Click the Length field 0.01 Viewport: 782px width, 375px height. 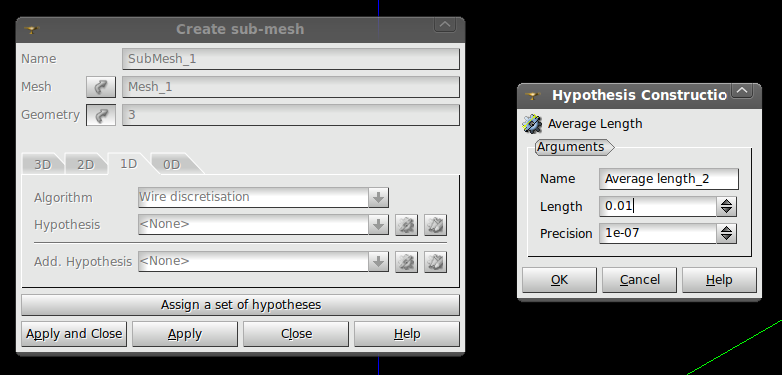coord(658,206)
